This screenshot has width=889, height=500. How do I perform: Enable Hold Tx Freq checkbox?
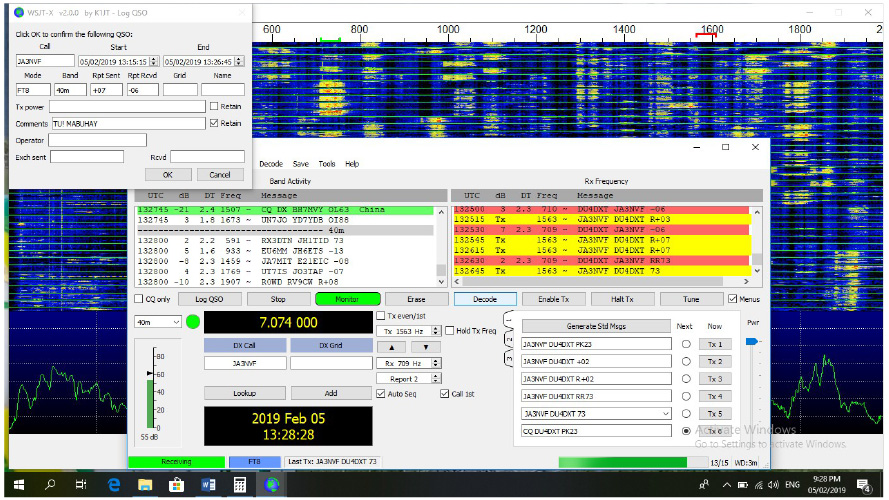[x=450, y=330]
